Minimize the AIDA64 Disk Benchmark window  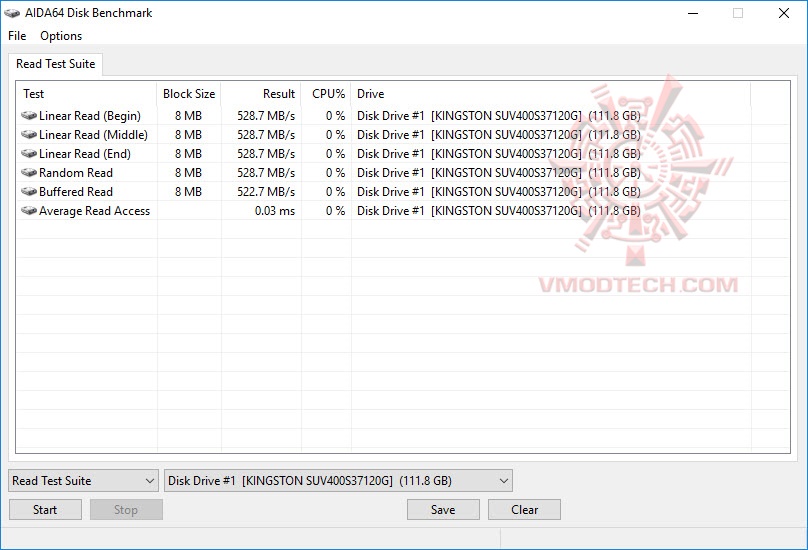click(693, 13)
